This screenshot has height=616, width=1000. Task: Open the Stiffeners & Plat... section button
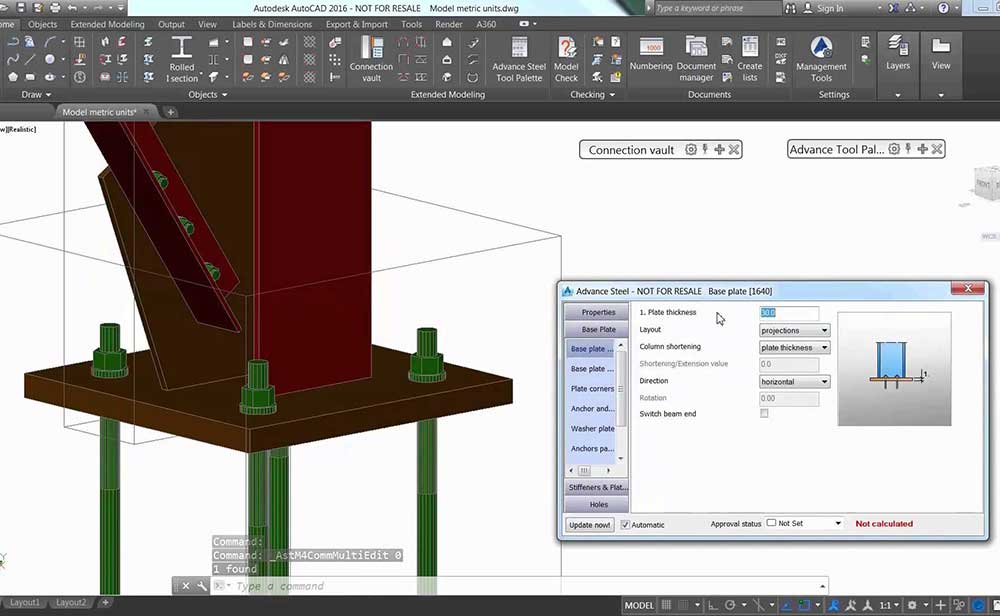point(598,487)
